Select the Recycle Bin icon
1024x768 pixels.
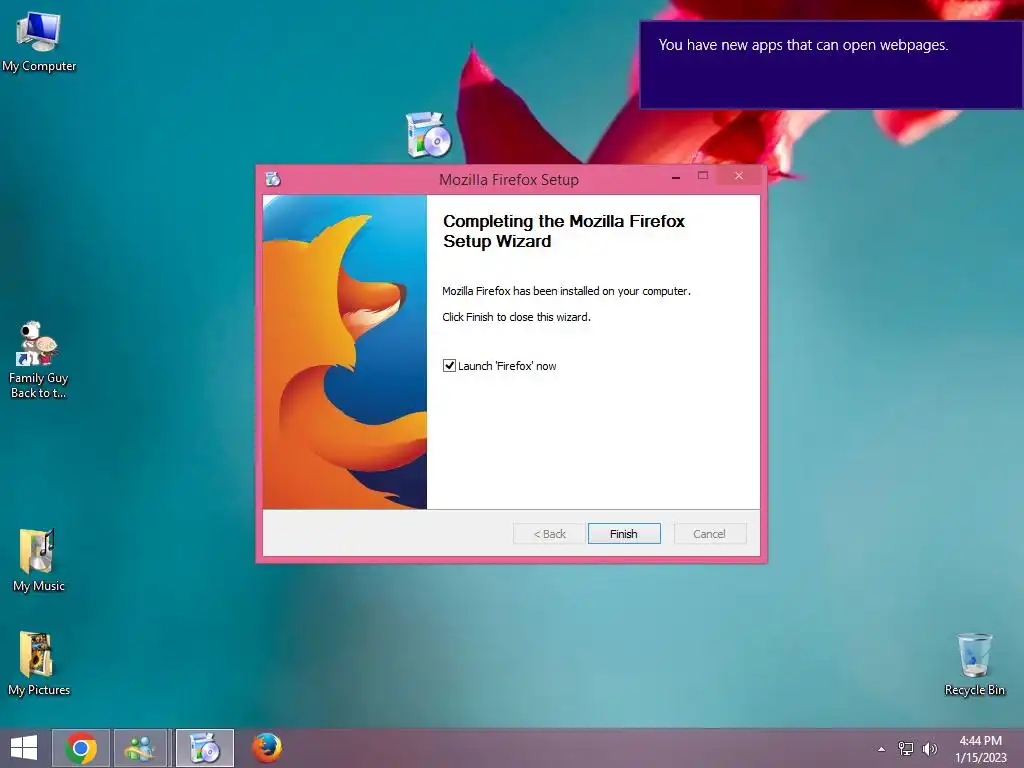974,664
